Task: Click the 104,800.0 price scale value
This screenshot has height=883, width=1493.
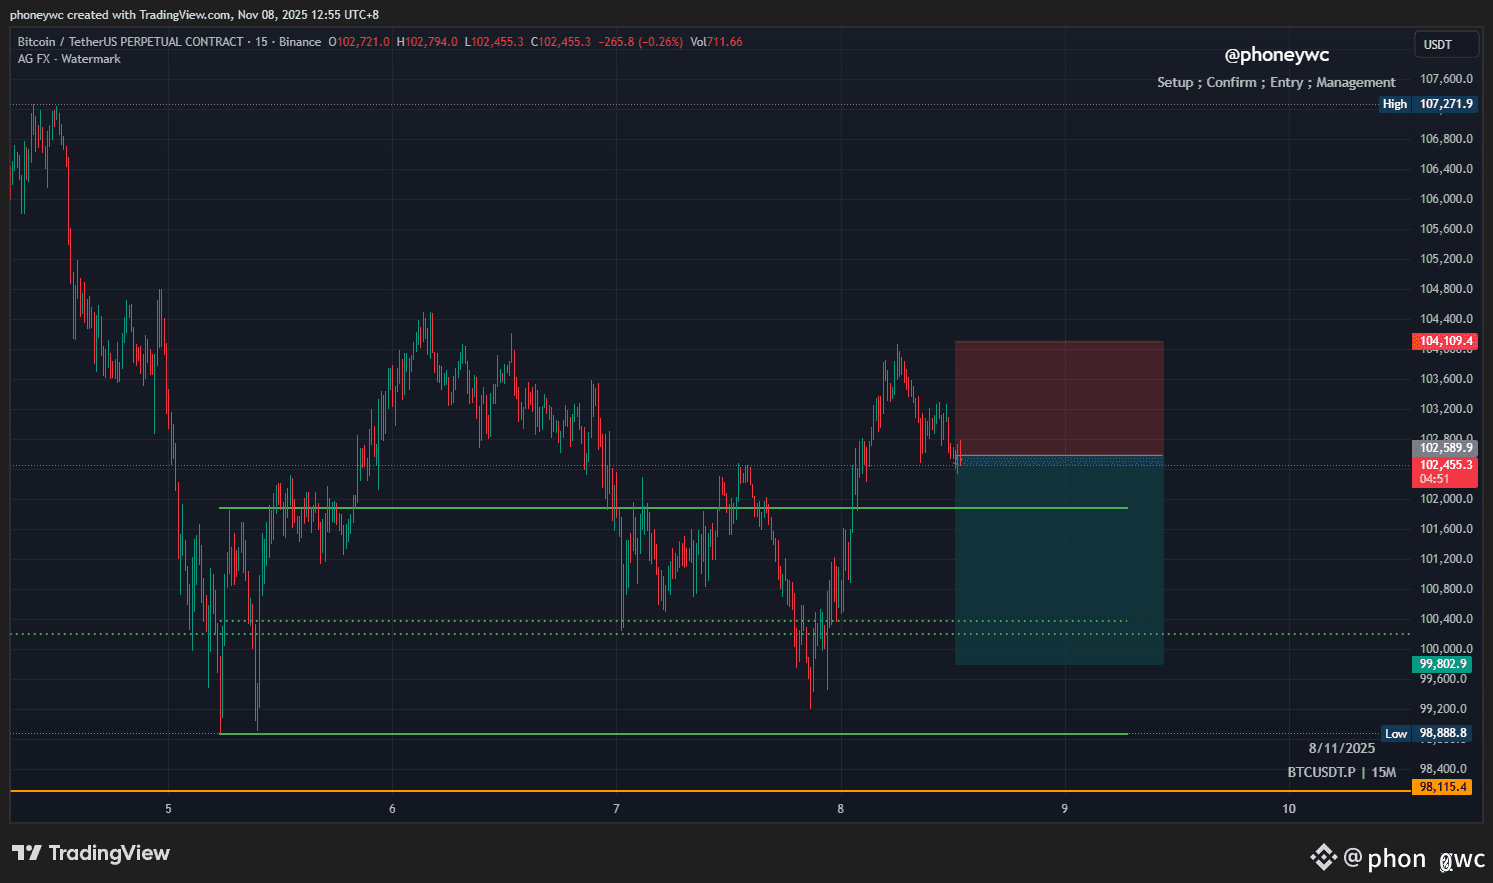Action: (x=1446, y=289)
